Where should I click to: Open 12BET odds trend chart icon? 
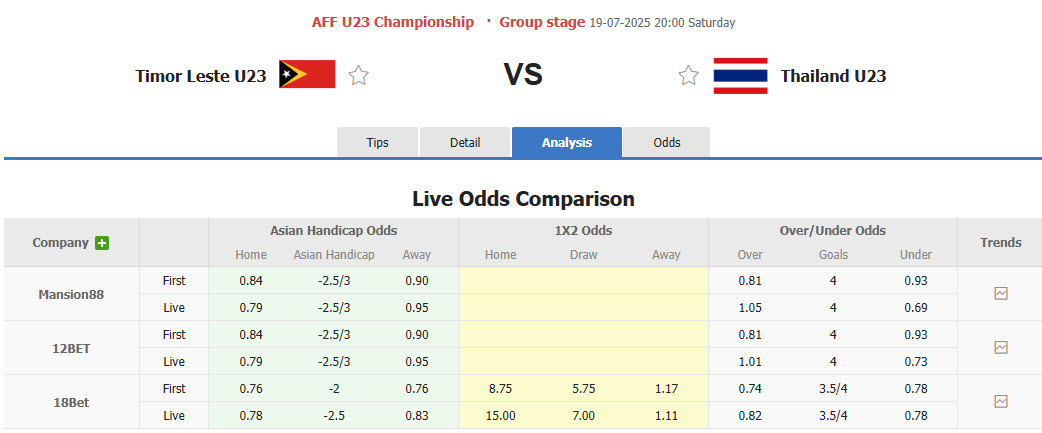(x=1001, y=347)
